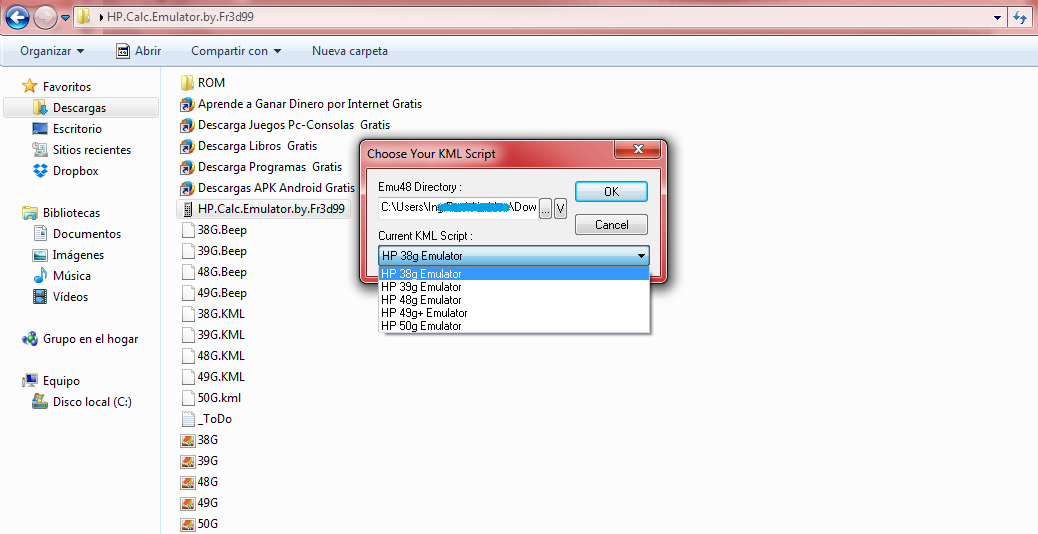Select Bibliotecas in the navigation pane
This screenshot has width=1038, height=534.
(x=71, y=213)
